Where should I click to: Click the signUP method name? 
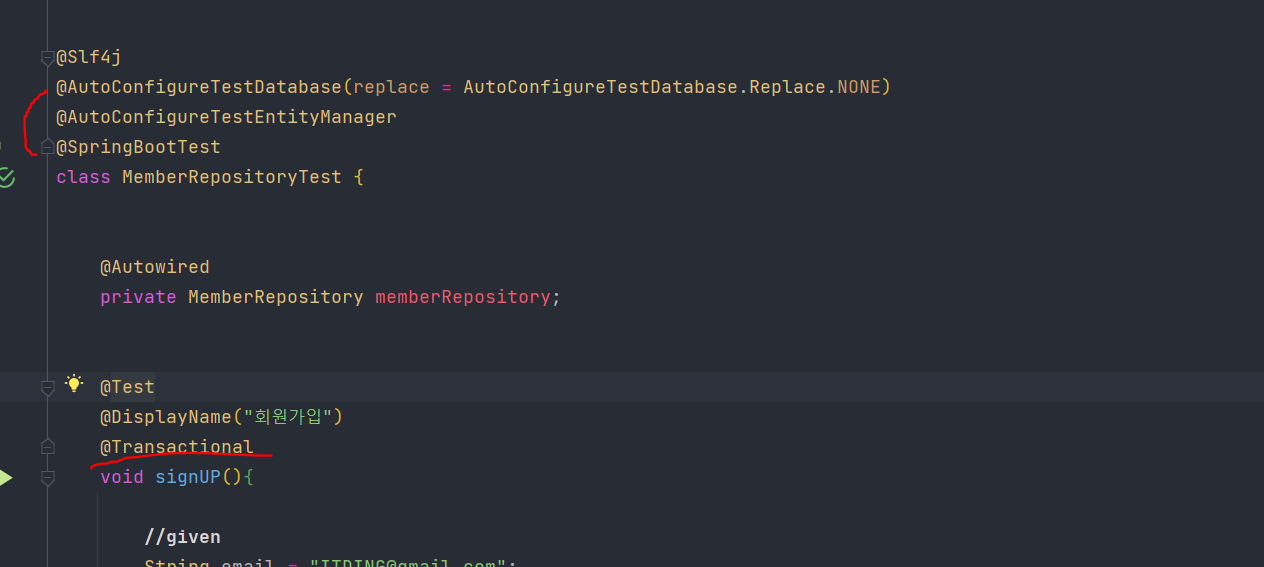(x=188, y=477)
